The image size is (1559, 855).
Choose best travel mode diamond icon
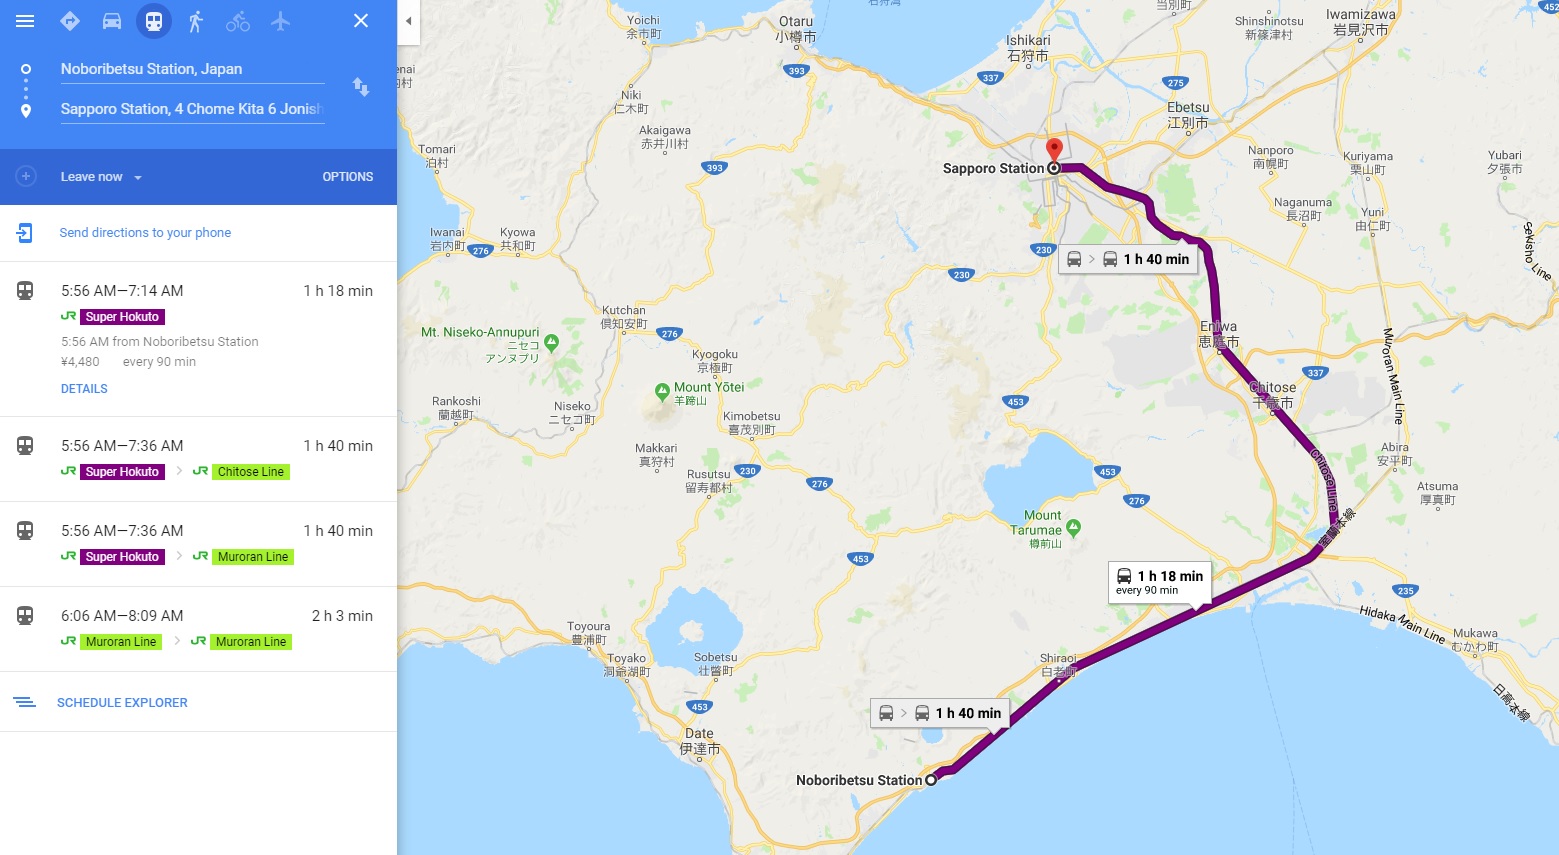[x=70, y=21]
